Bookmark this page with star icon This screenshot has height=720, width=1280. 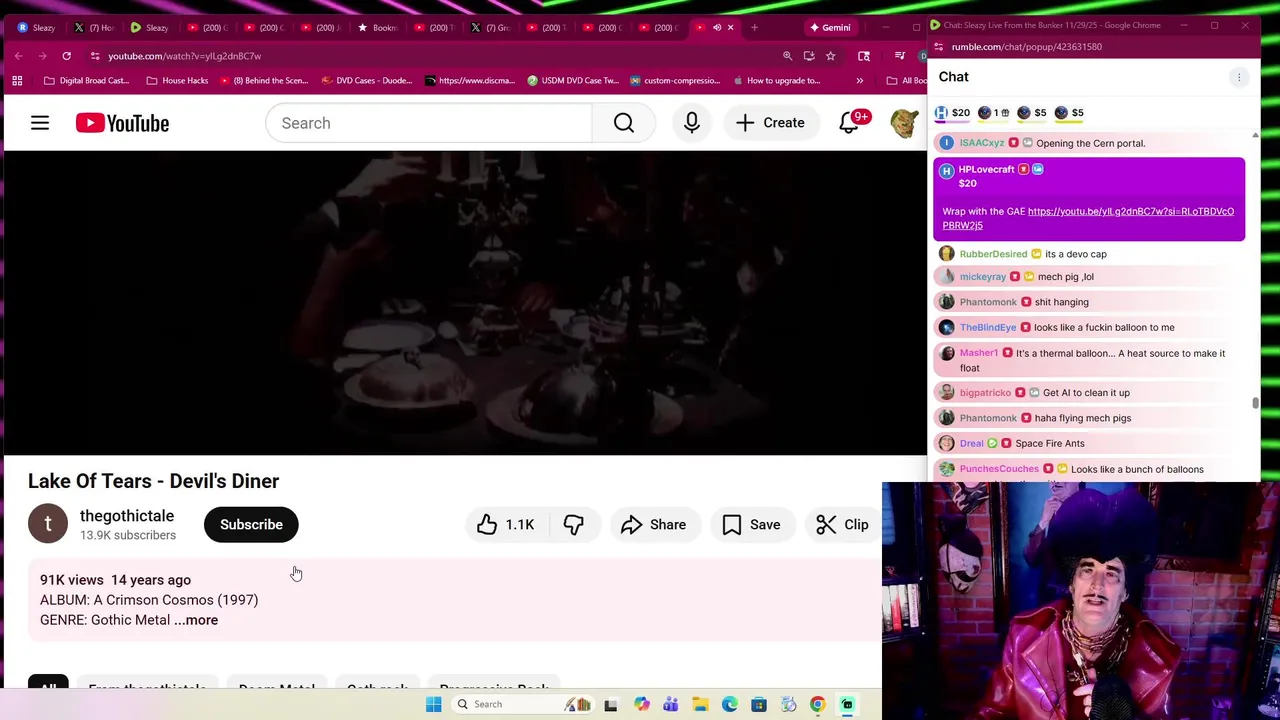tap(830, 56)
